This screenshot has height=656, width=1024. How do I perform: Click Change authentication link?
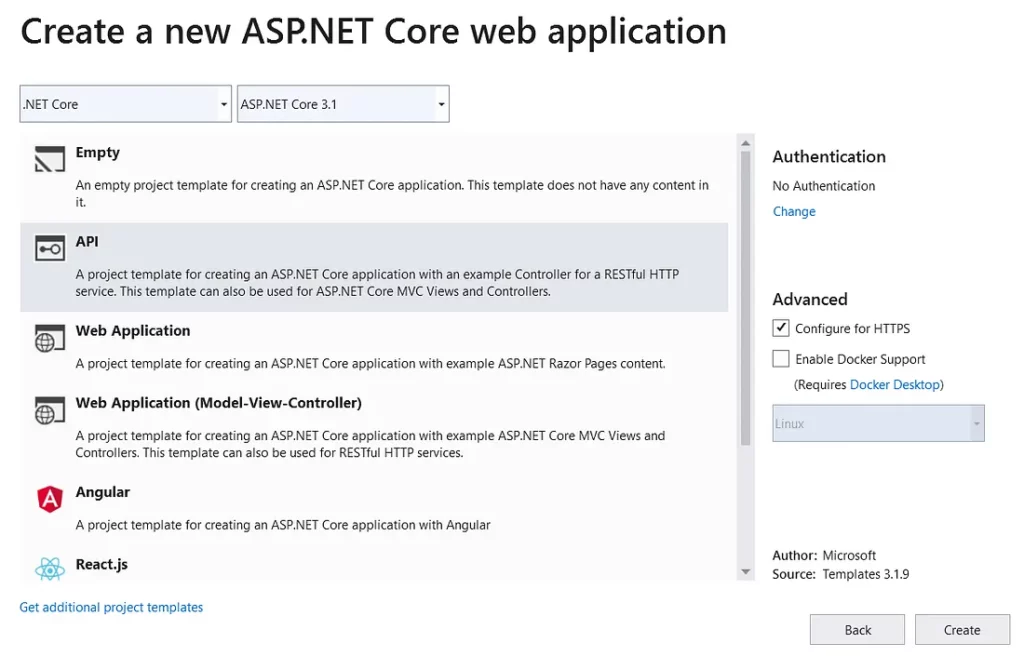[794, 211]
